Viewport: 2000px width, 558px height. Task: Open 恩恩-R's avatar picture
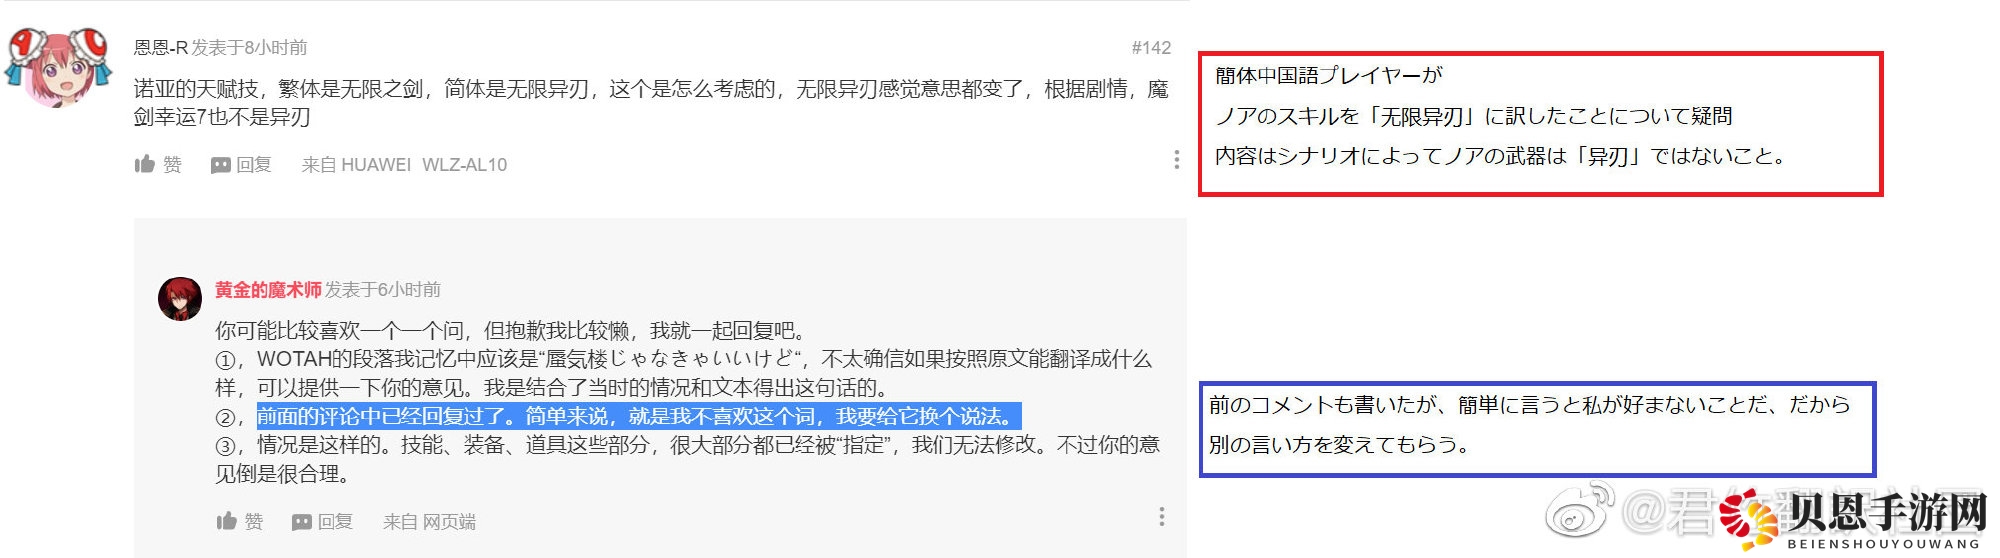pyautogui.click(x=58, y=66)
